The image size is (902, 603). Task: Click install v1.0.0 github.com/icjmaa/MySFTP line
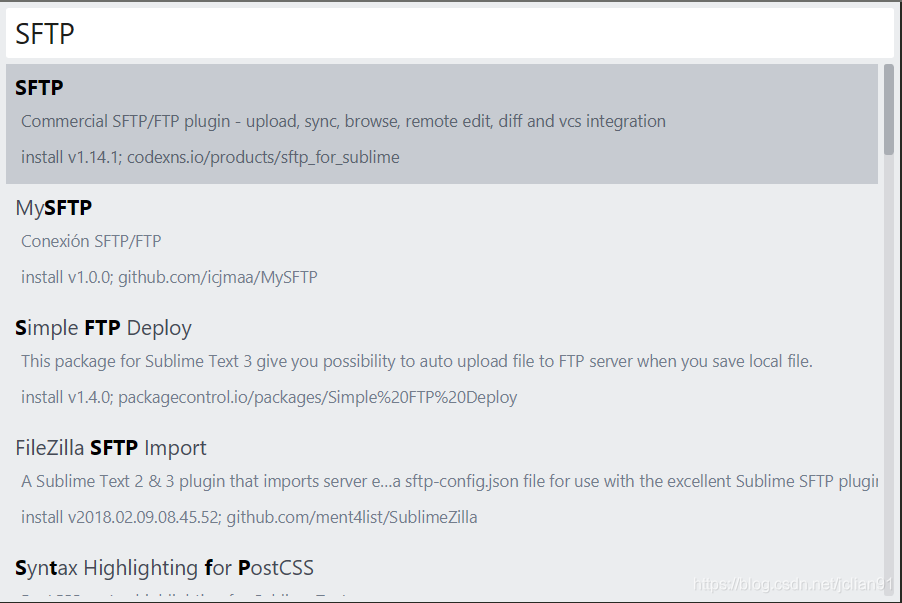pyautogui.click(x=169, y=277)
